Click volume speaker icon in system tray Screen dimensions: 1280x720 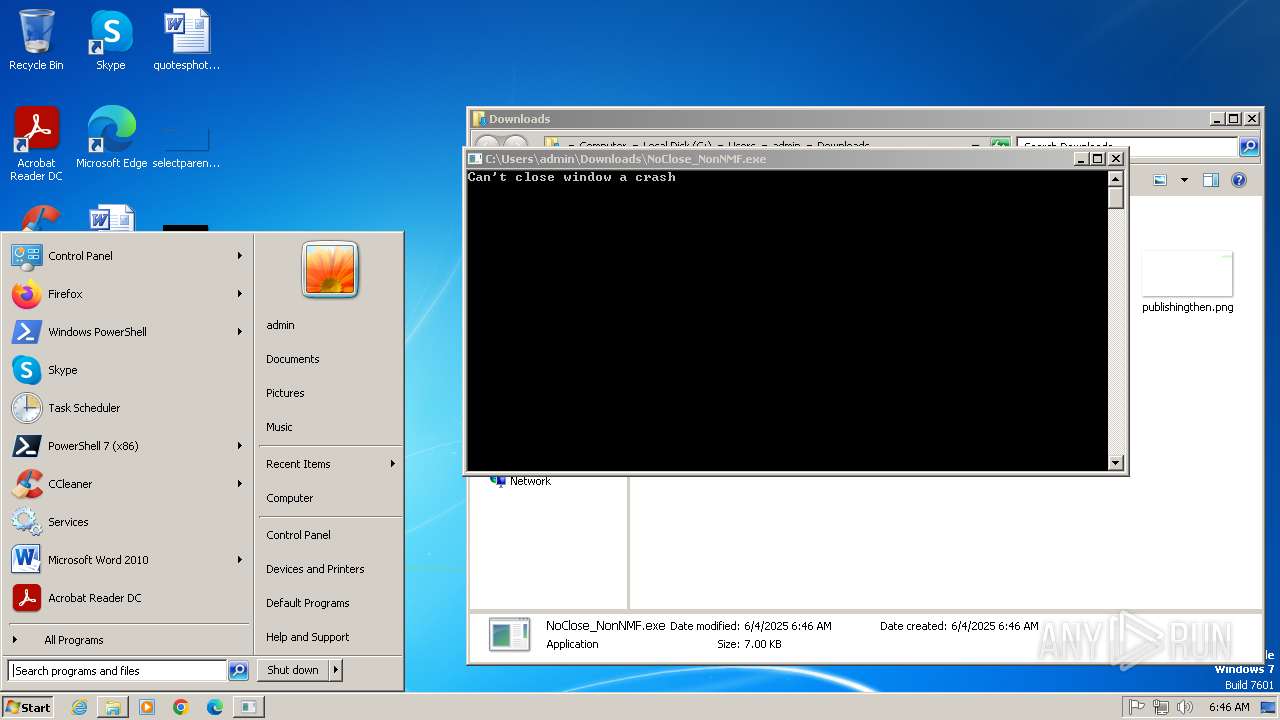(1185, 707)
